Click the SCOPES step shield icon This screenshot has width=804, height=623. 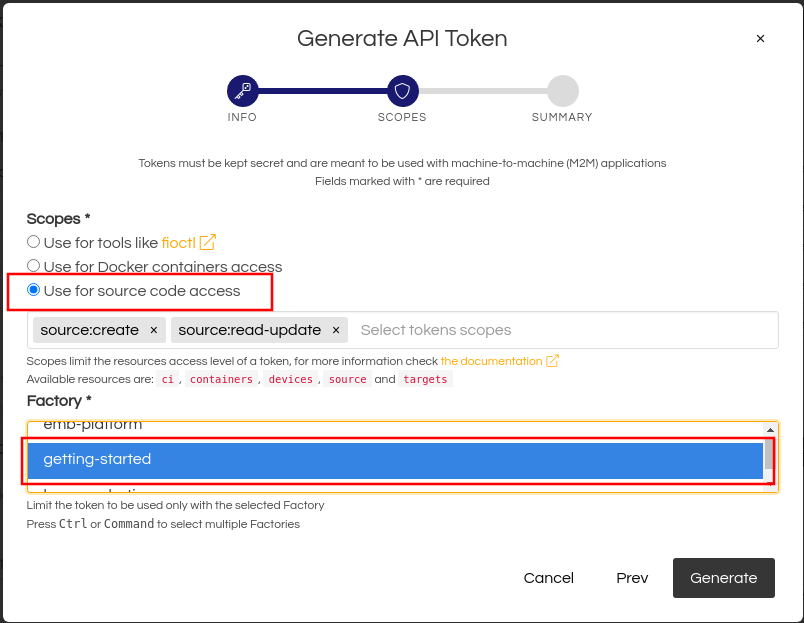[x=403, y=91]
